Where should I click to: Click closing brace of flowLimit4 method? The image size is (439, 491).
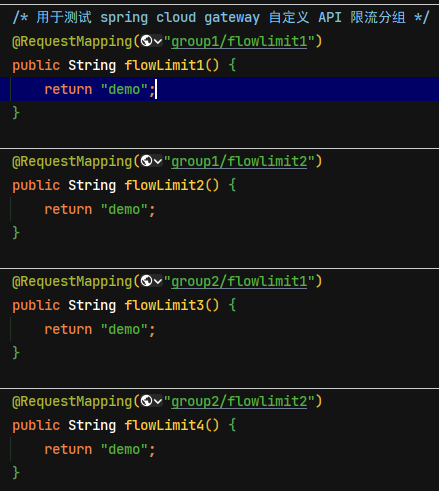tap(16, 473)
